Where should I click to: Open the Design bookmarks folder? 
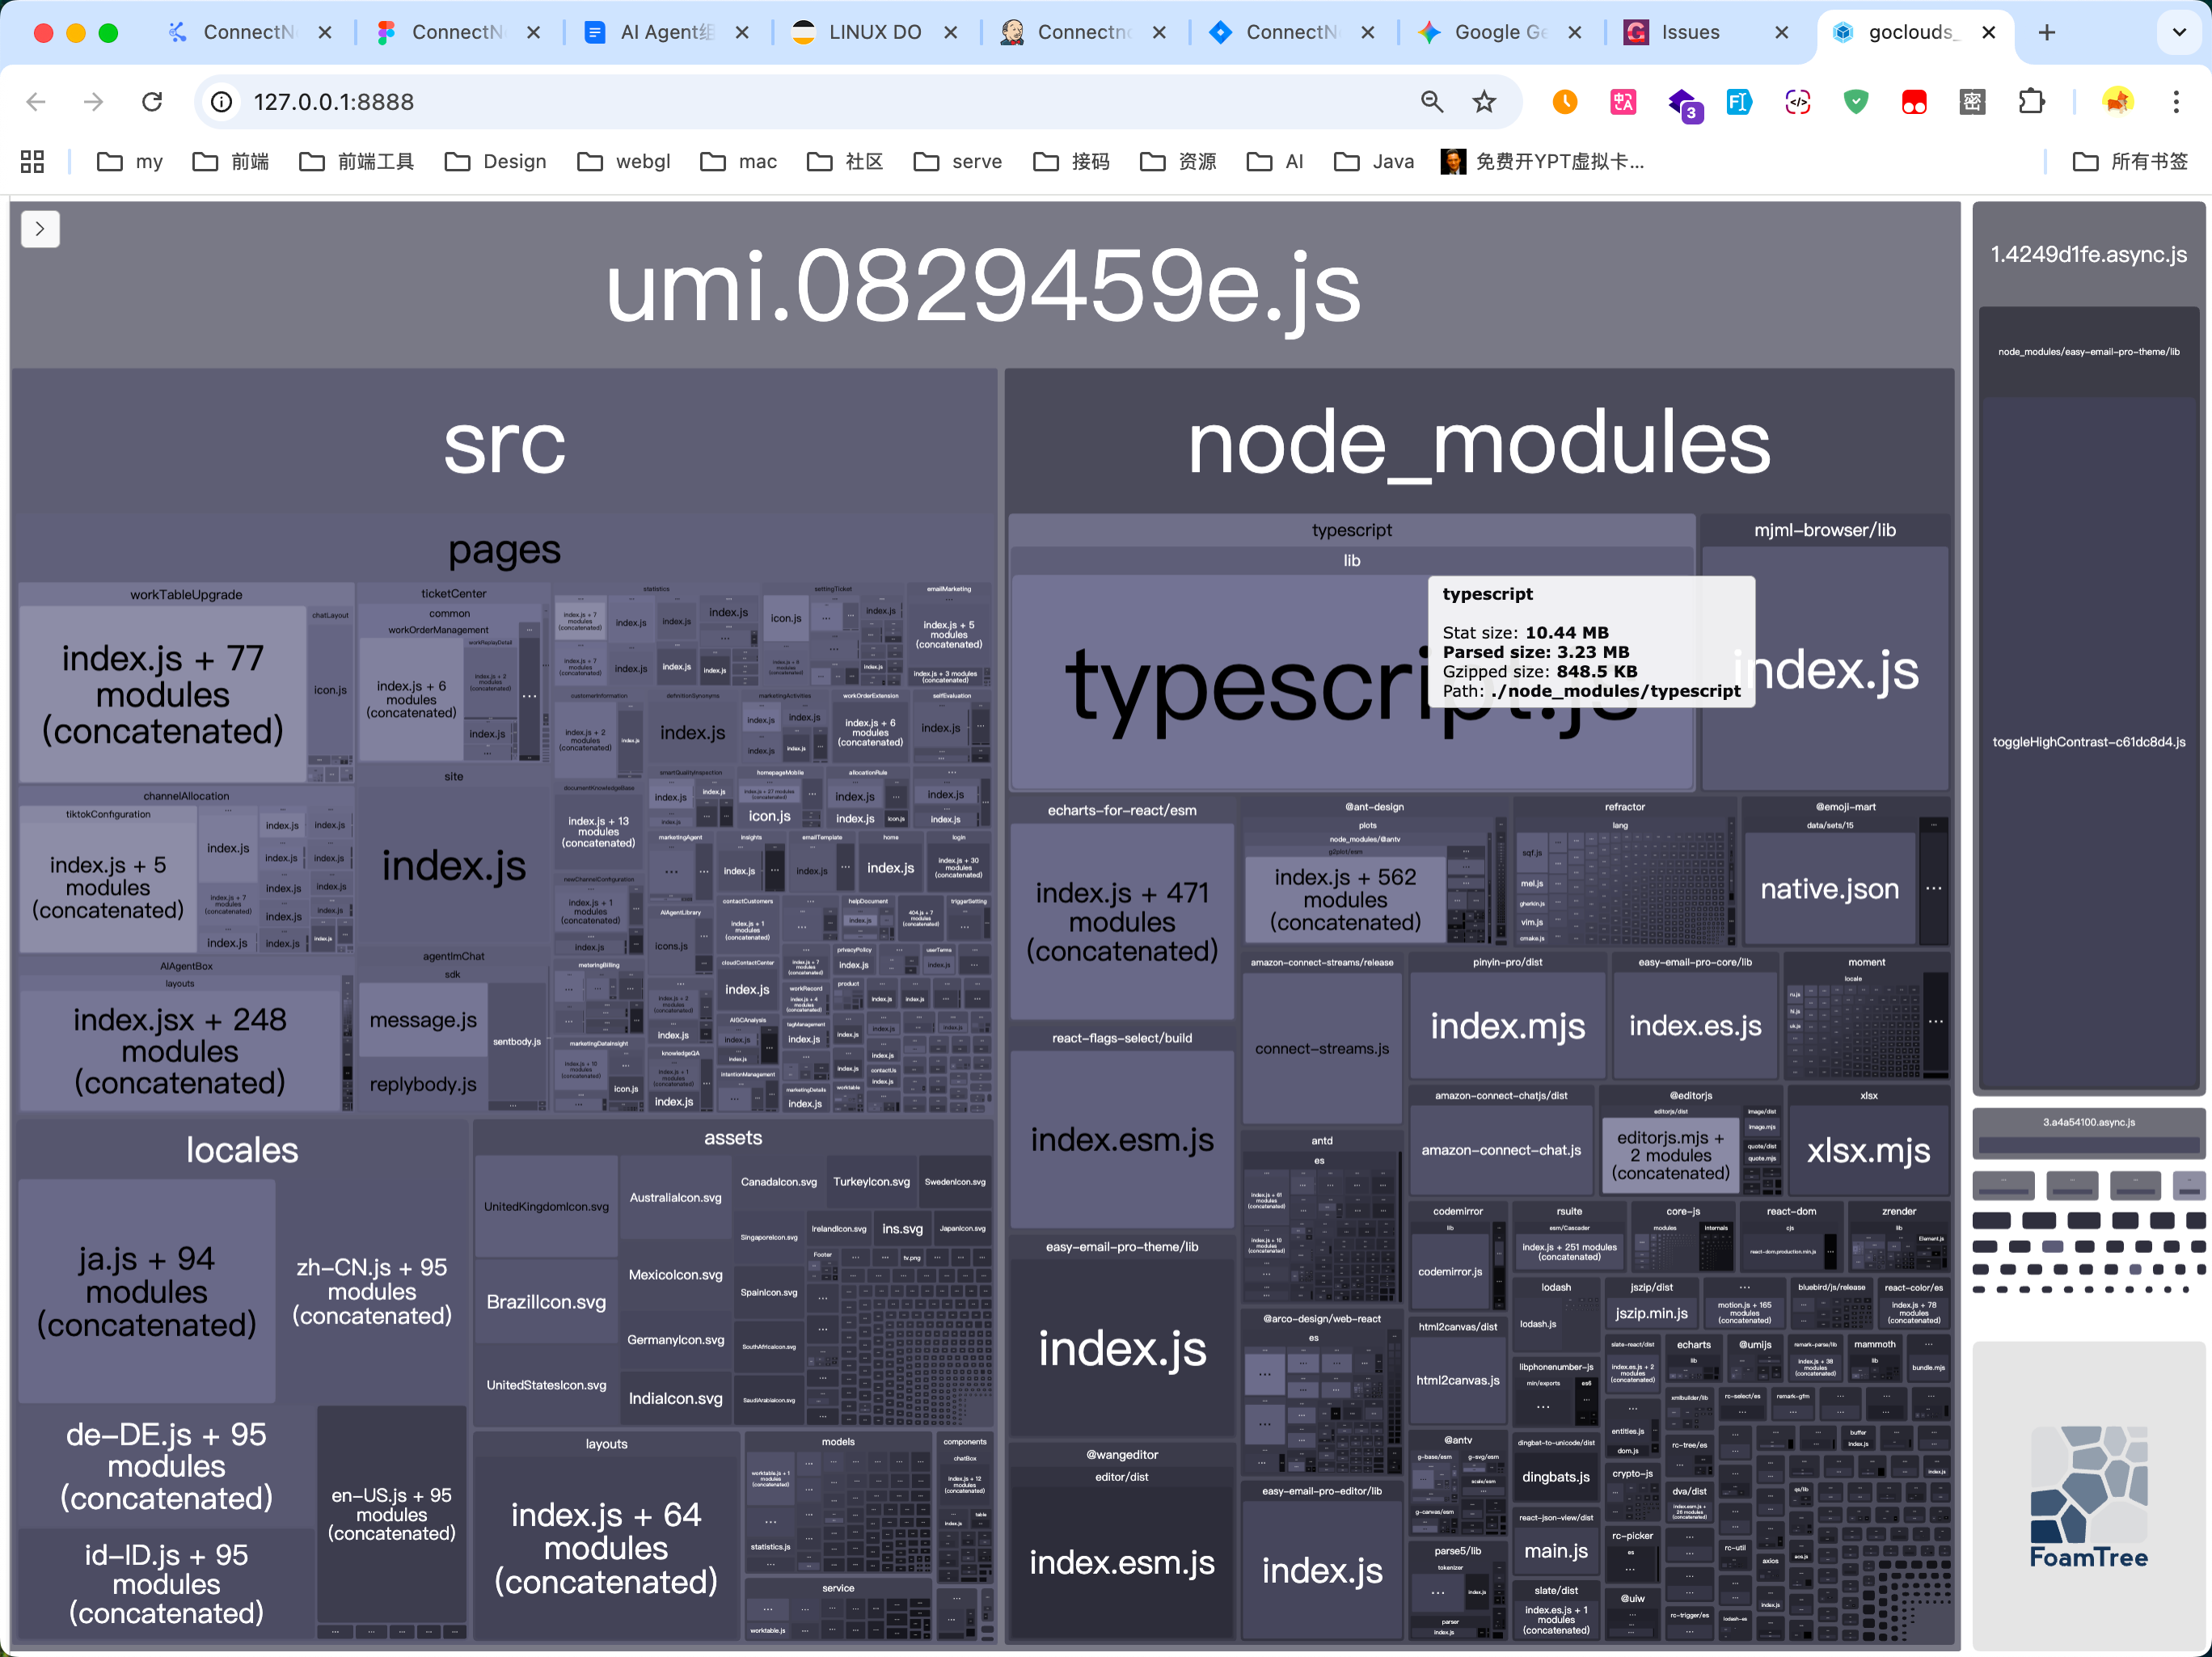tap(496, 161)
